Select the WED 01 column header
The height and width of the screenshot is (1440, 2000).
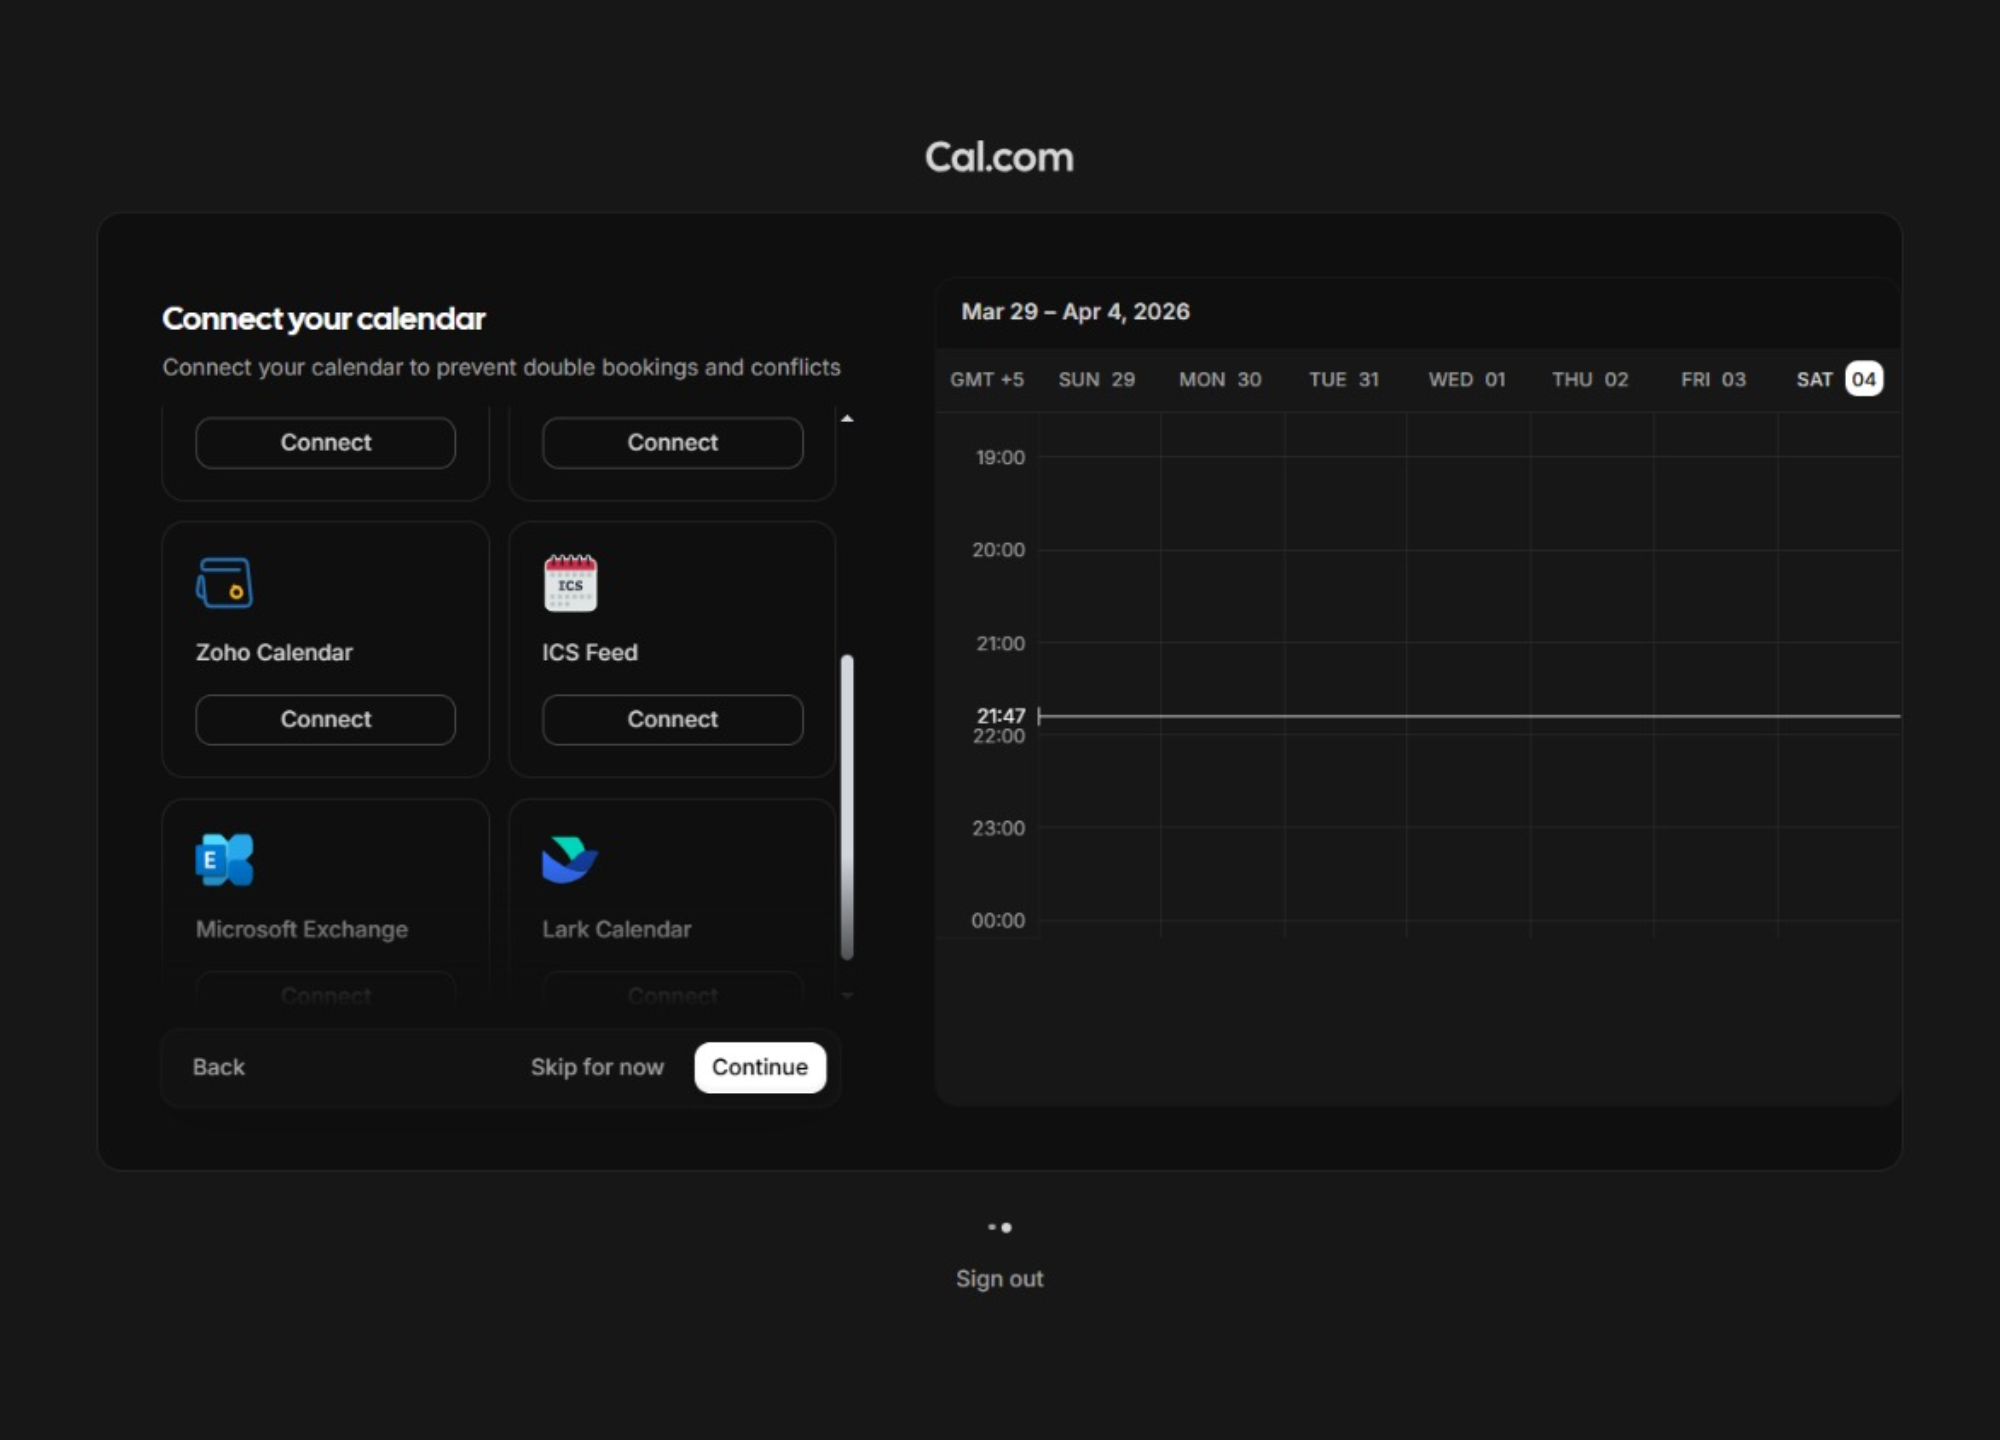click(1467, 380)
